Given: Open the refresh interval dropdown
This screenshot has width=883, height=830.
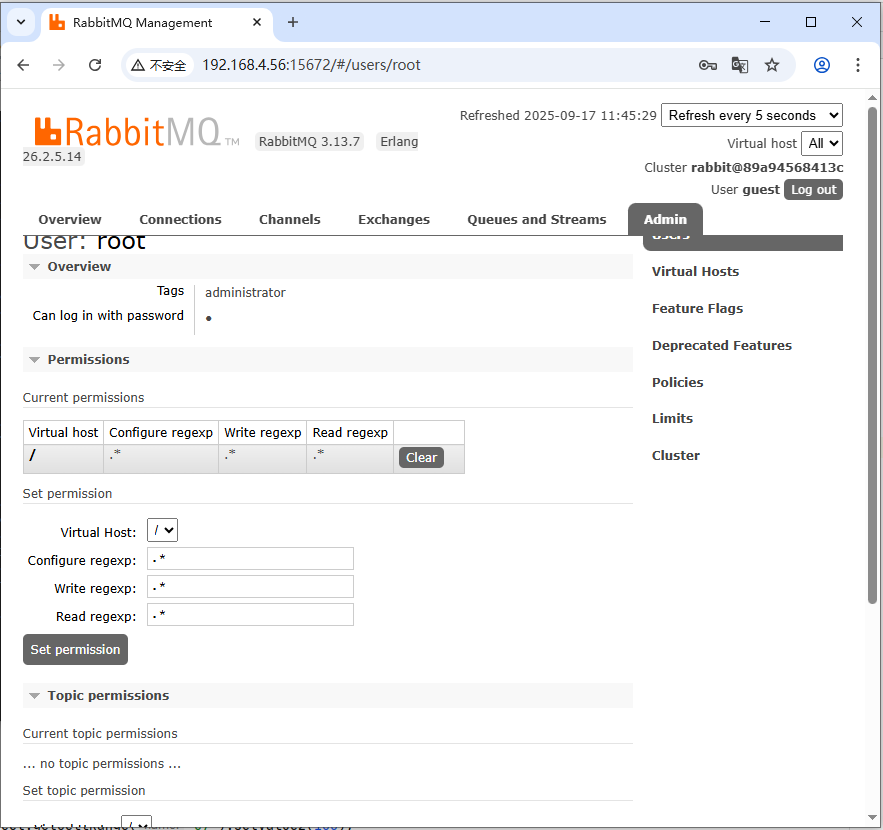Looking at the screenshot, I should click(751, 116).
